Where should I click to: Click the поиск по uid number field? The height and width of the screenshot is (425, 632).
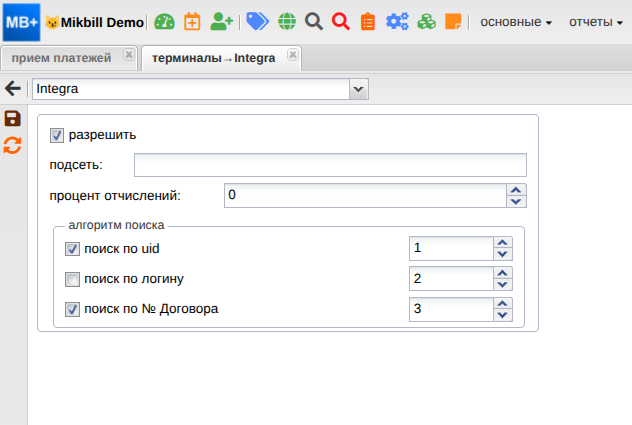(451, 248)
